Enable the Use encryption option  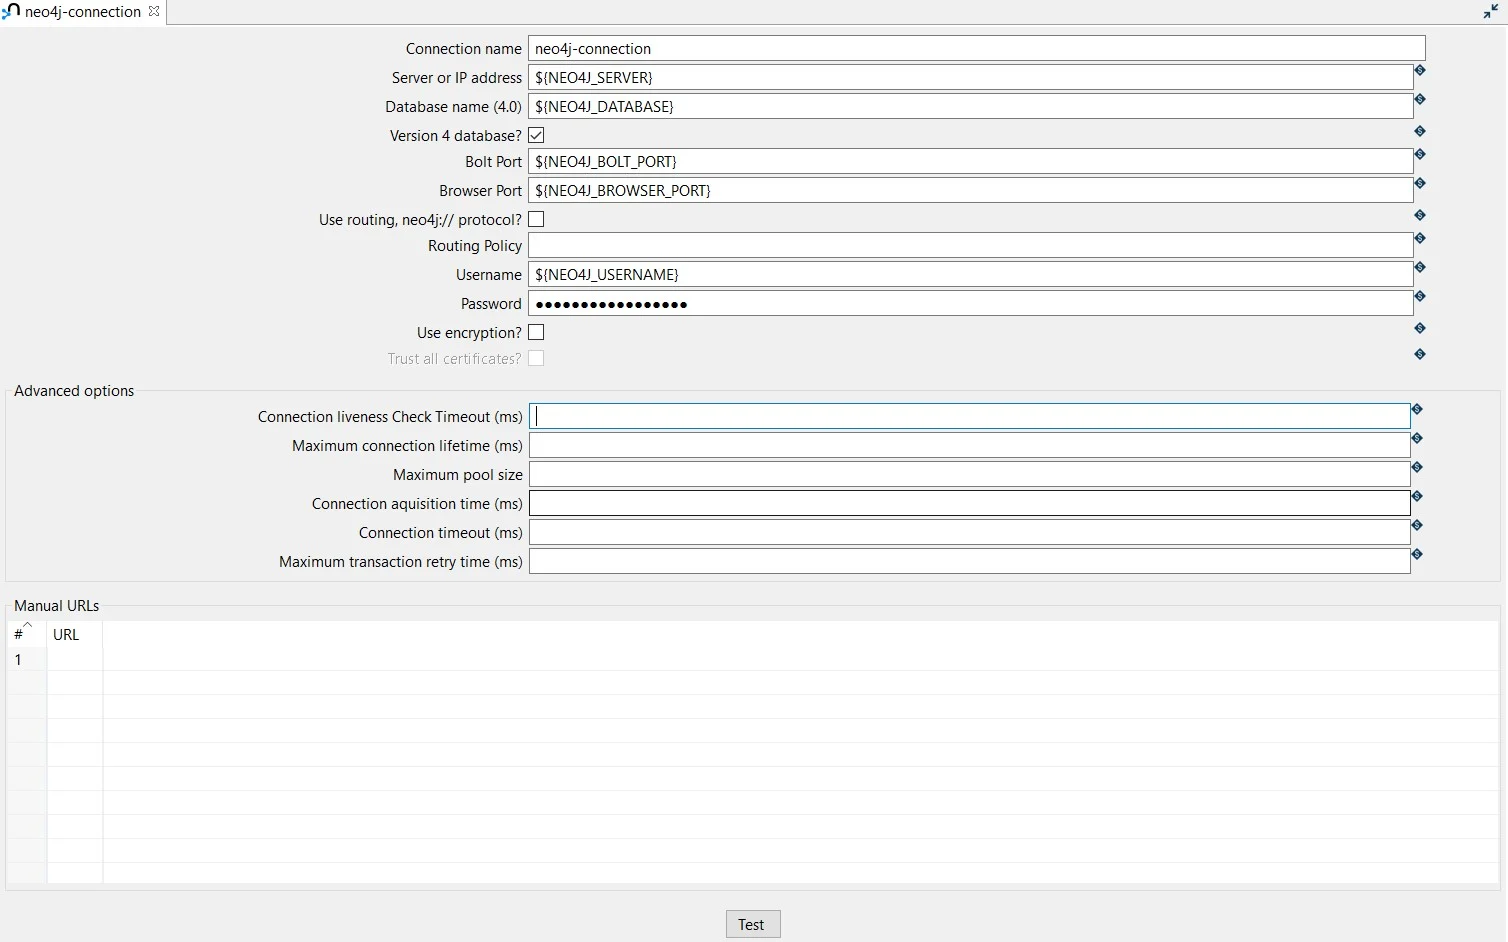[536, 331]
